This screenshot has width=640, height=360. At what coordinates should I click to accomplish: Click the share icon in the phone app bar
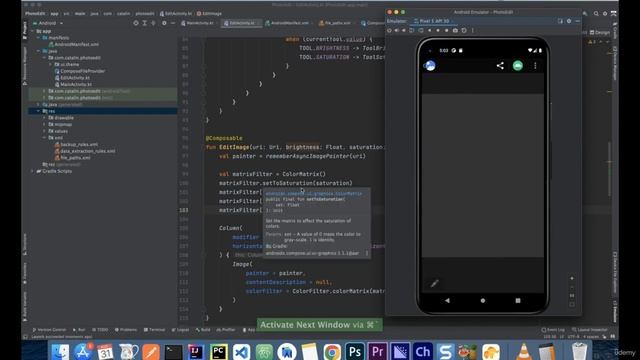coord(500,66)
